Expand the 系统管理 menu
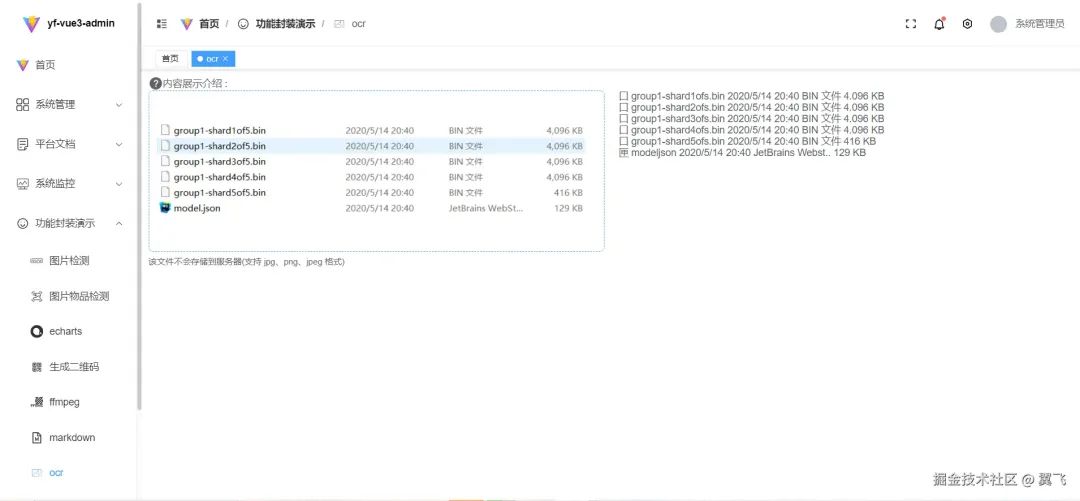The width and height of the screenshot is (1080, 501). (69, 105)
